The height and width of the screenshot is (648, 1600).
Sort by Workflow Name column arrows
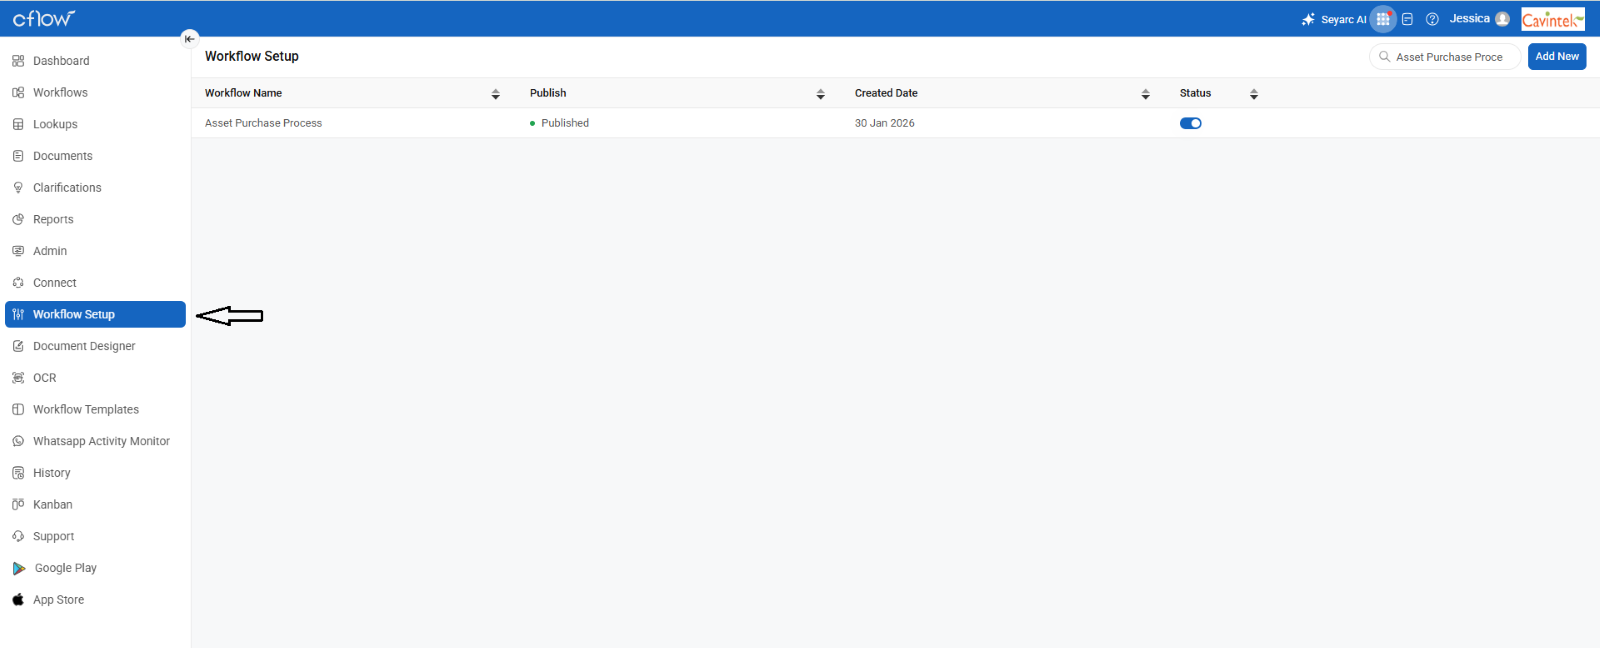(x=495, y=94)
